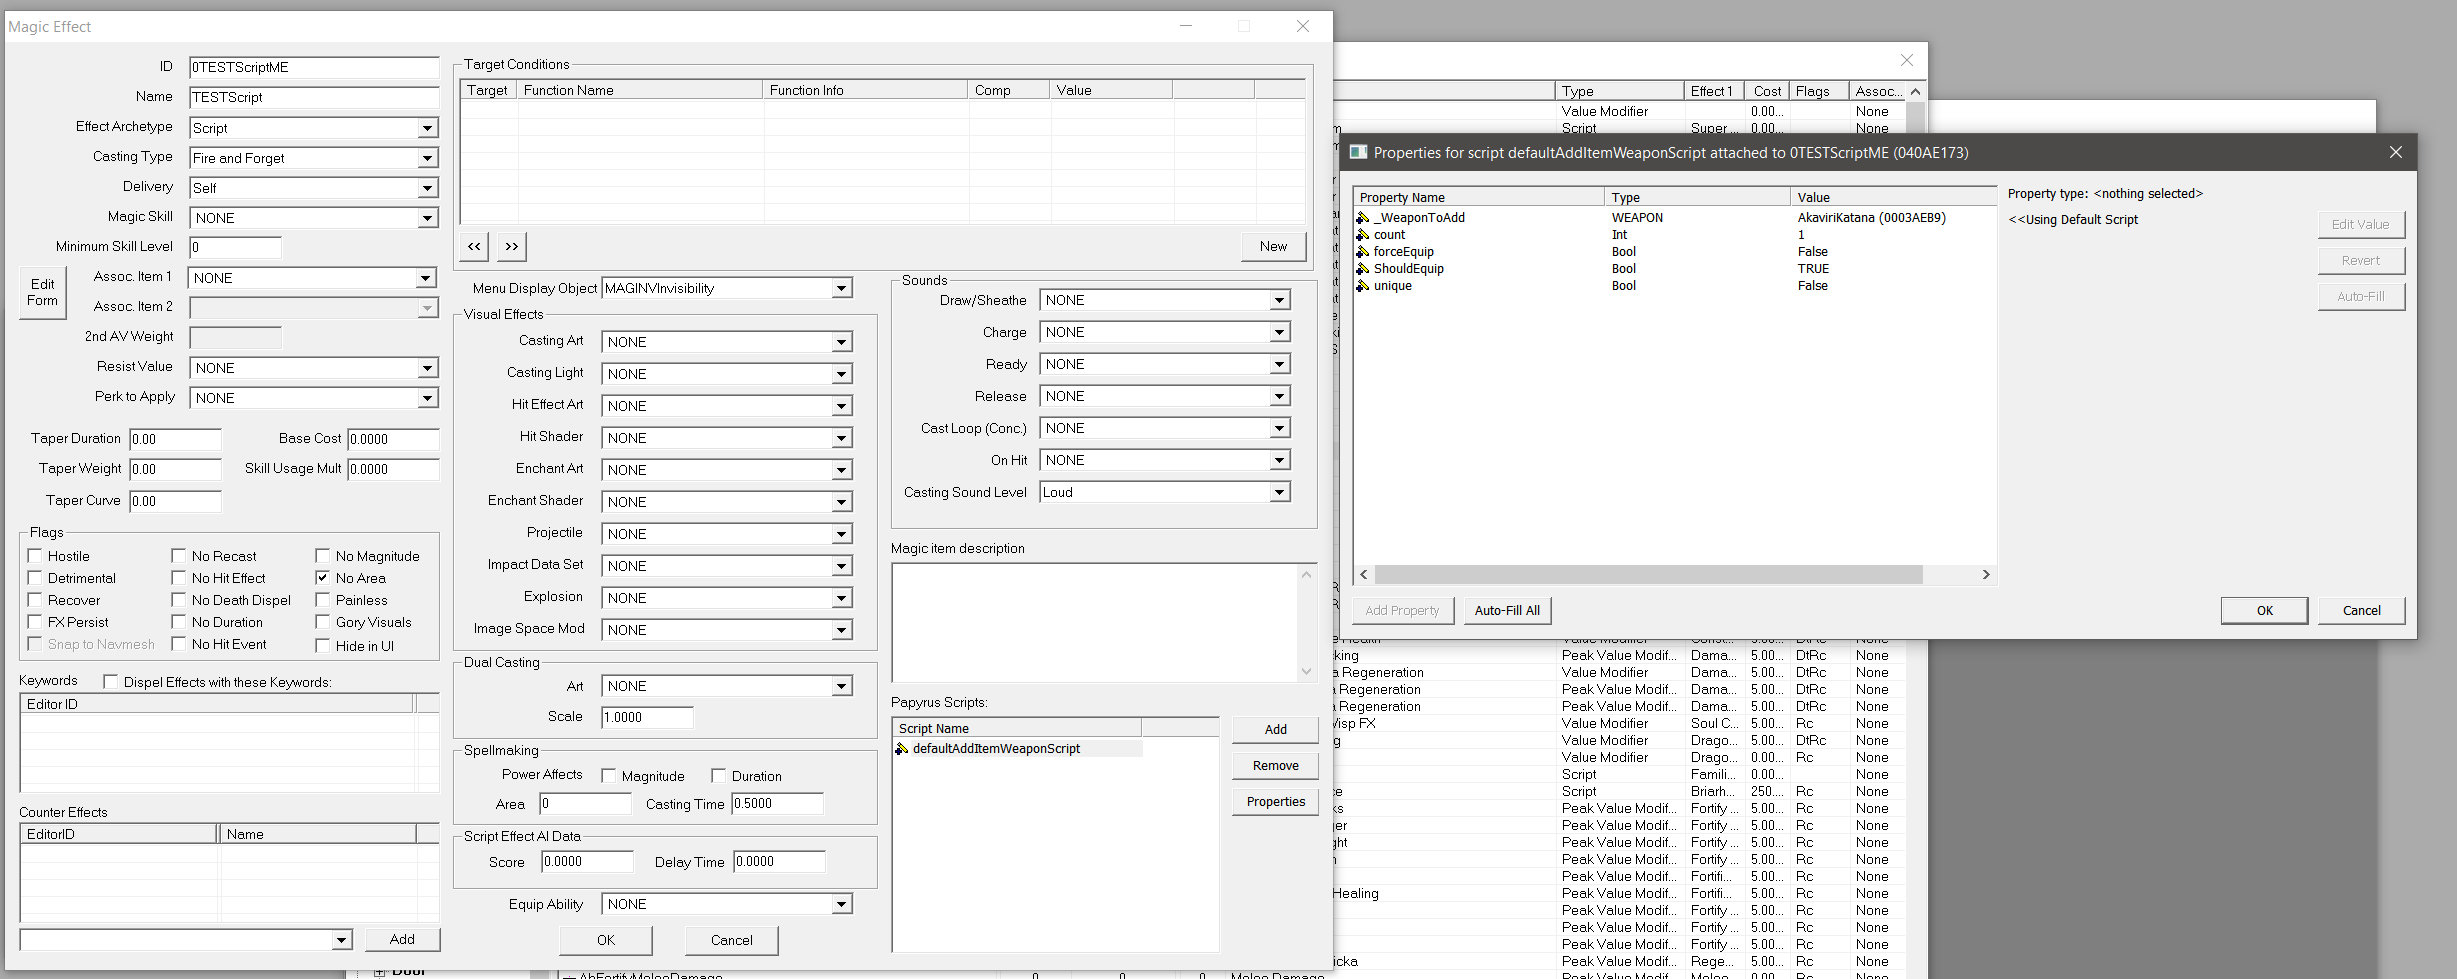Open the Effect Archetype dropdown
2457x979 pixels.
[427, 128]
